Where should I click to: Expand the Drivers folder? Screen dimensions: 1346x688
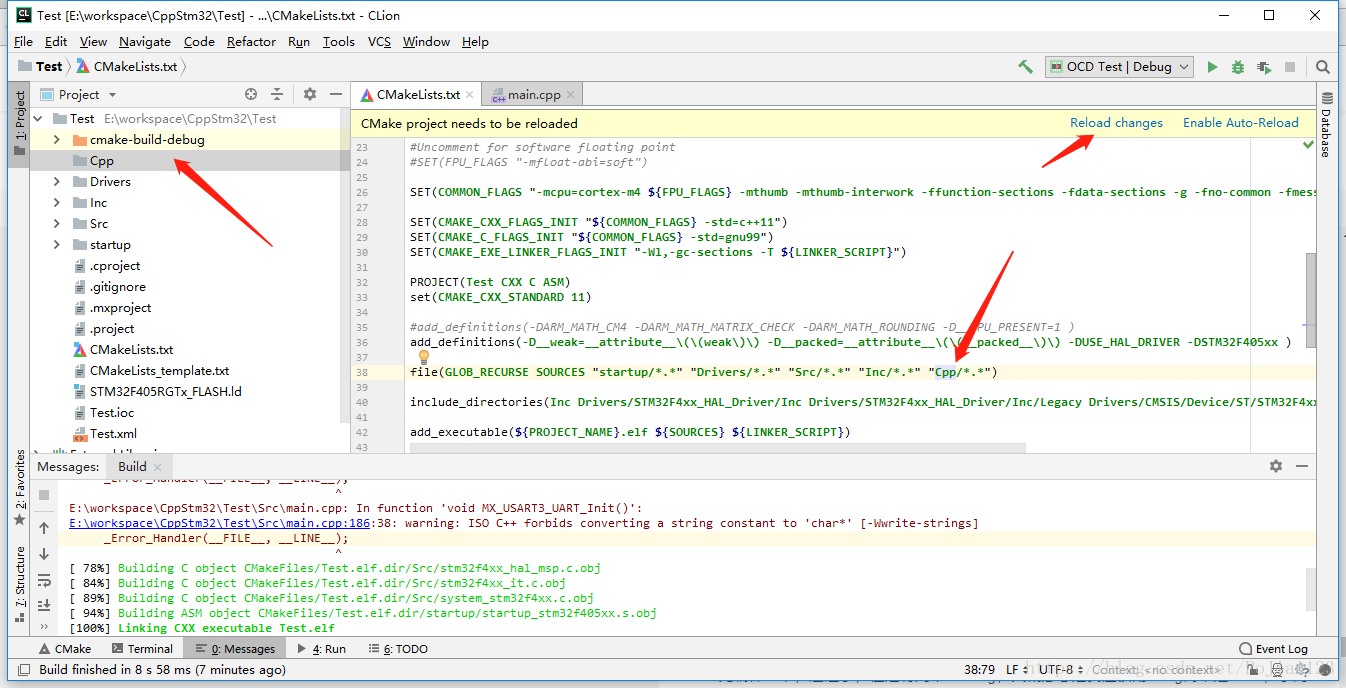(56, 182)
